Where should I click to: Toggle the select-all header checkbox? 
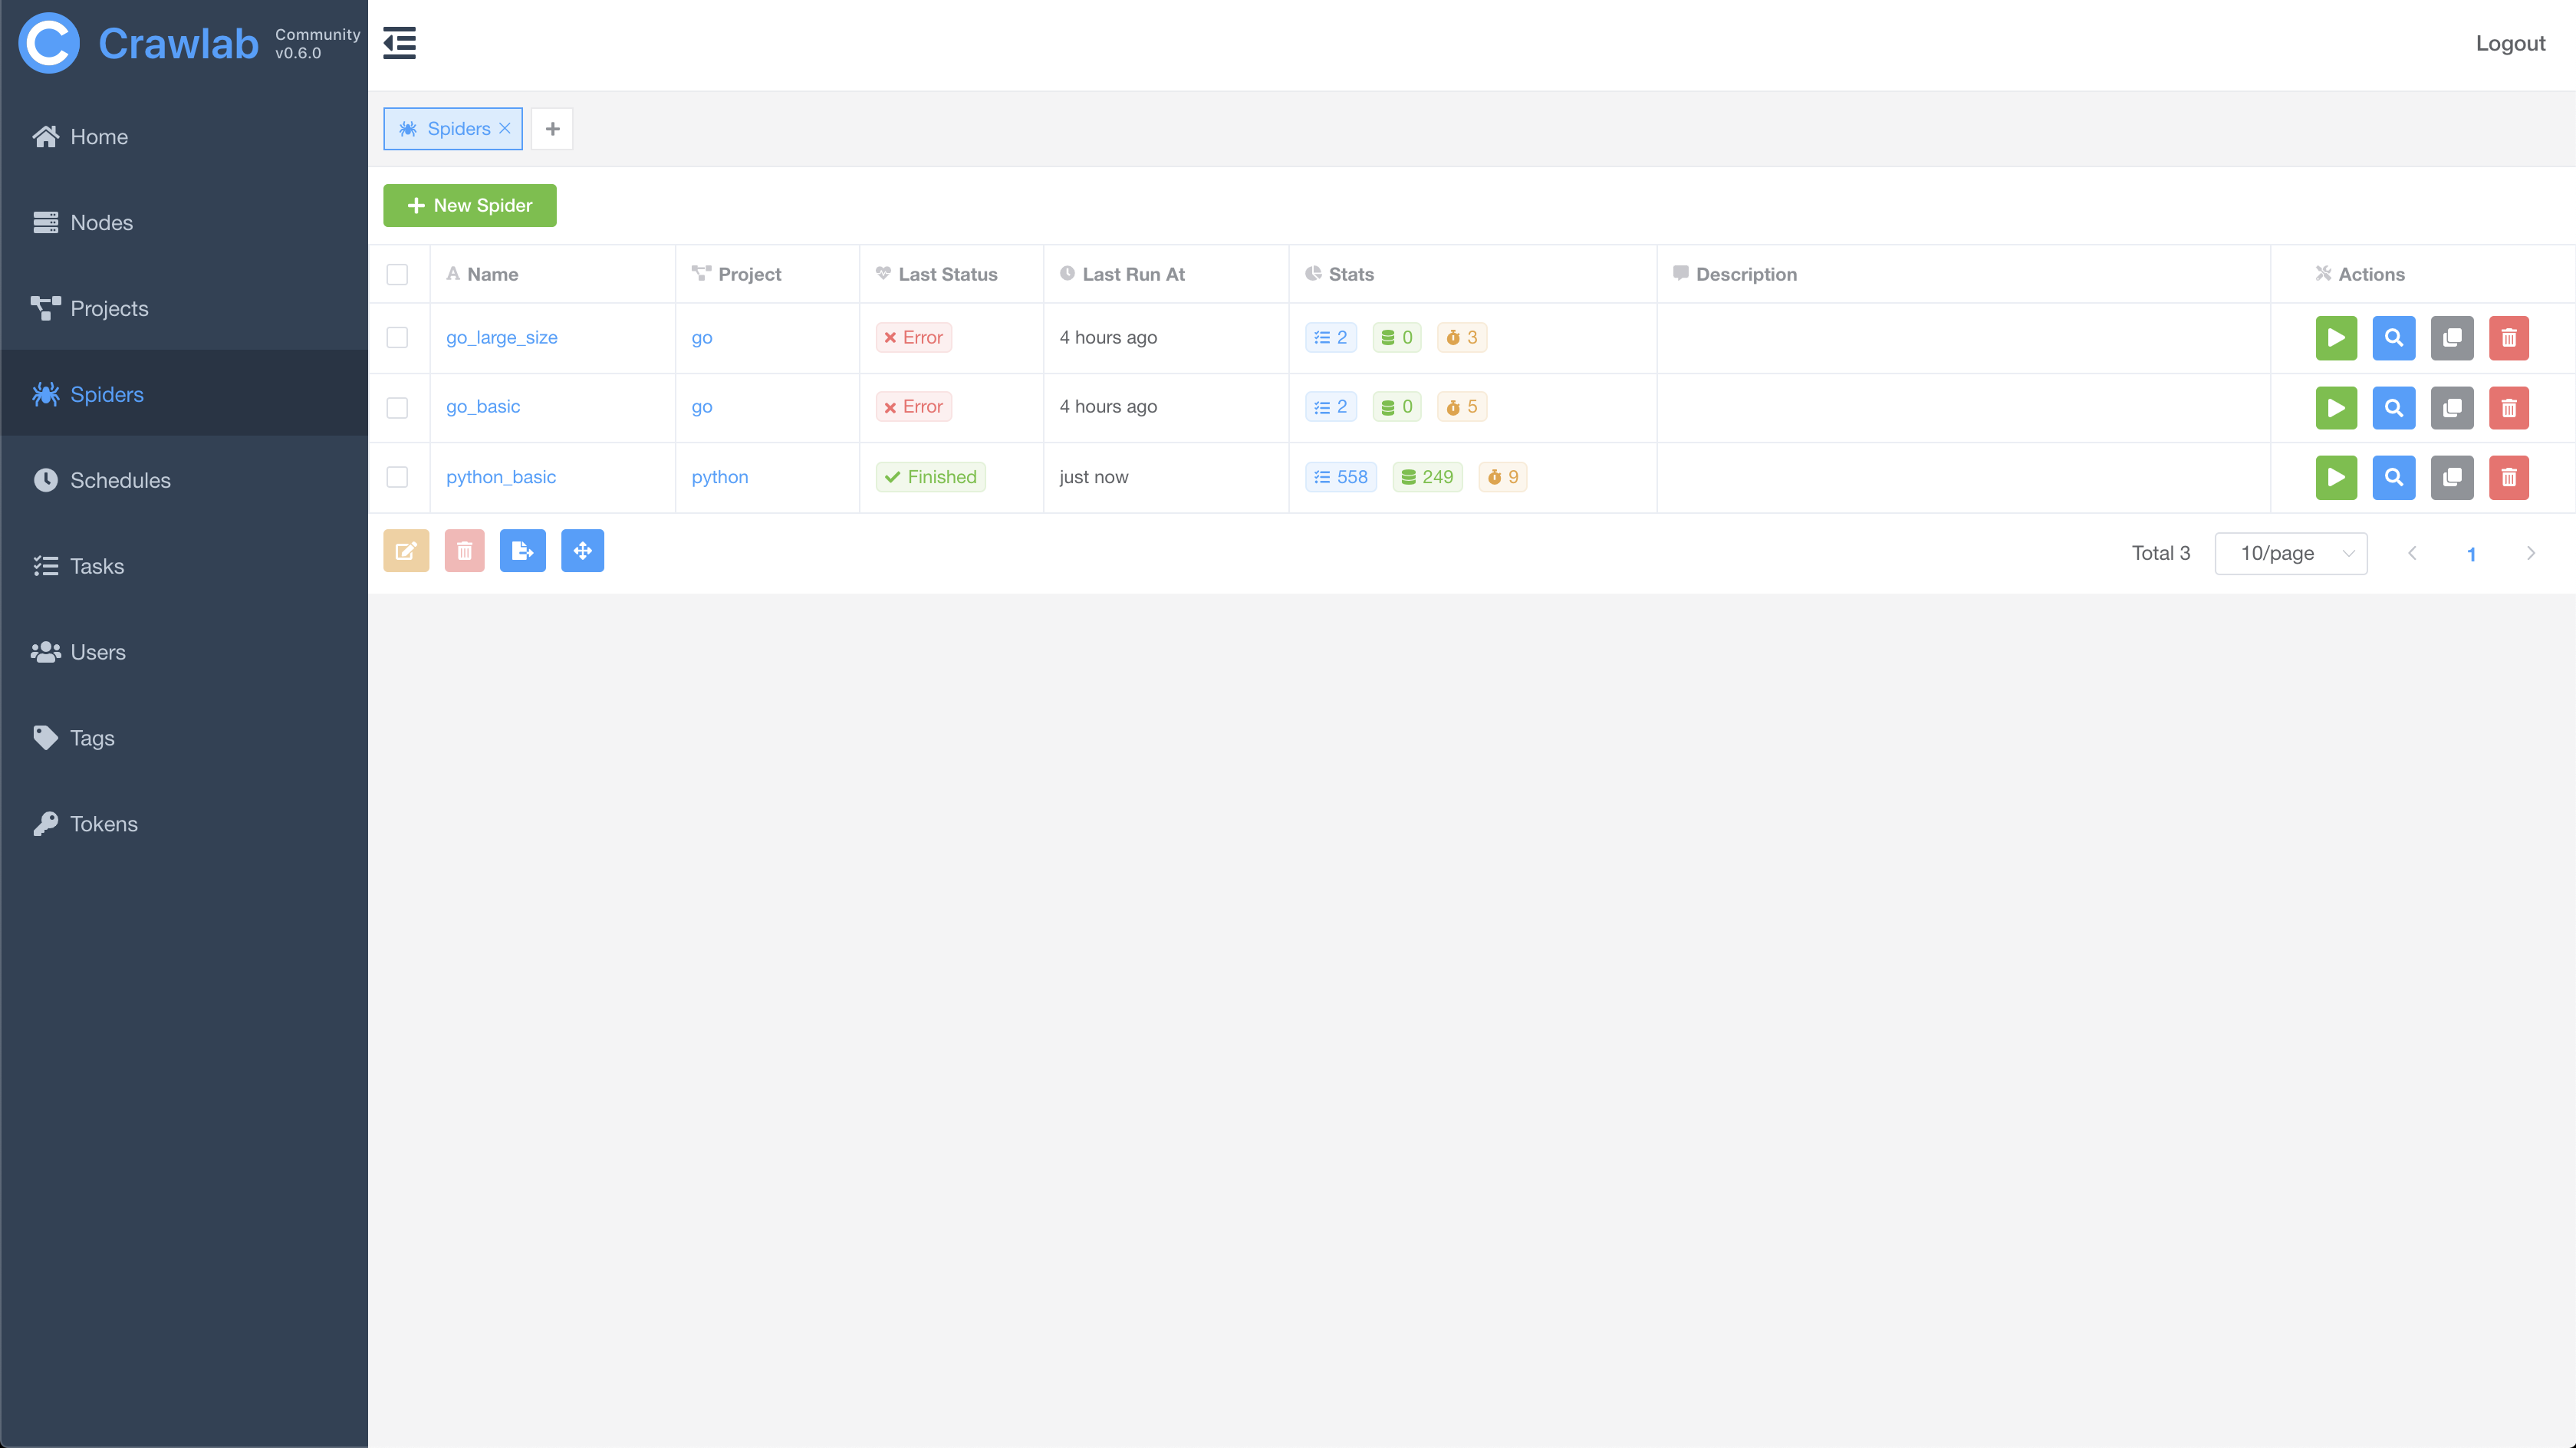click(x=397, y=275)
